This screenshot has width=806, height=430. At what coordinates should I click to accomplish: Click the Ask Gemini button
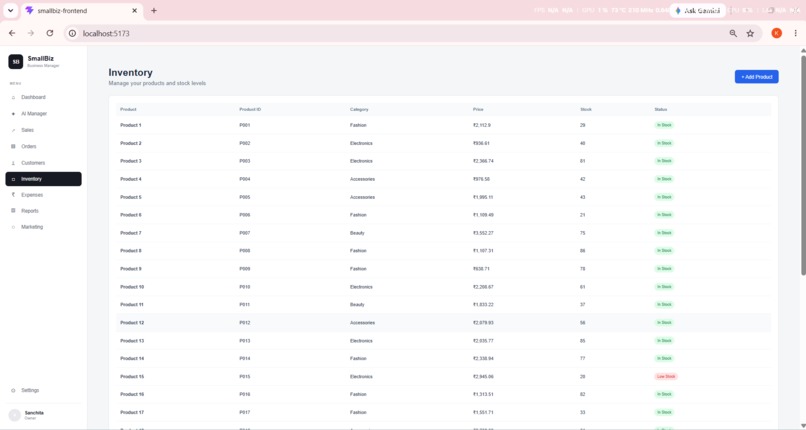(x=698, y=10)
